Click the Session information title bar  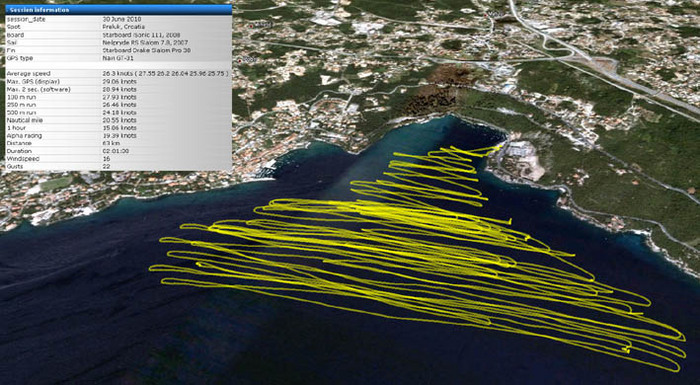[118, 9]
